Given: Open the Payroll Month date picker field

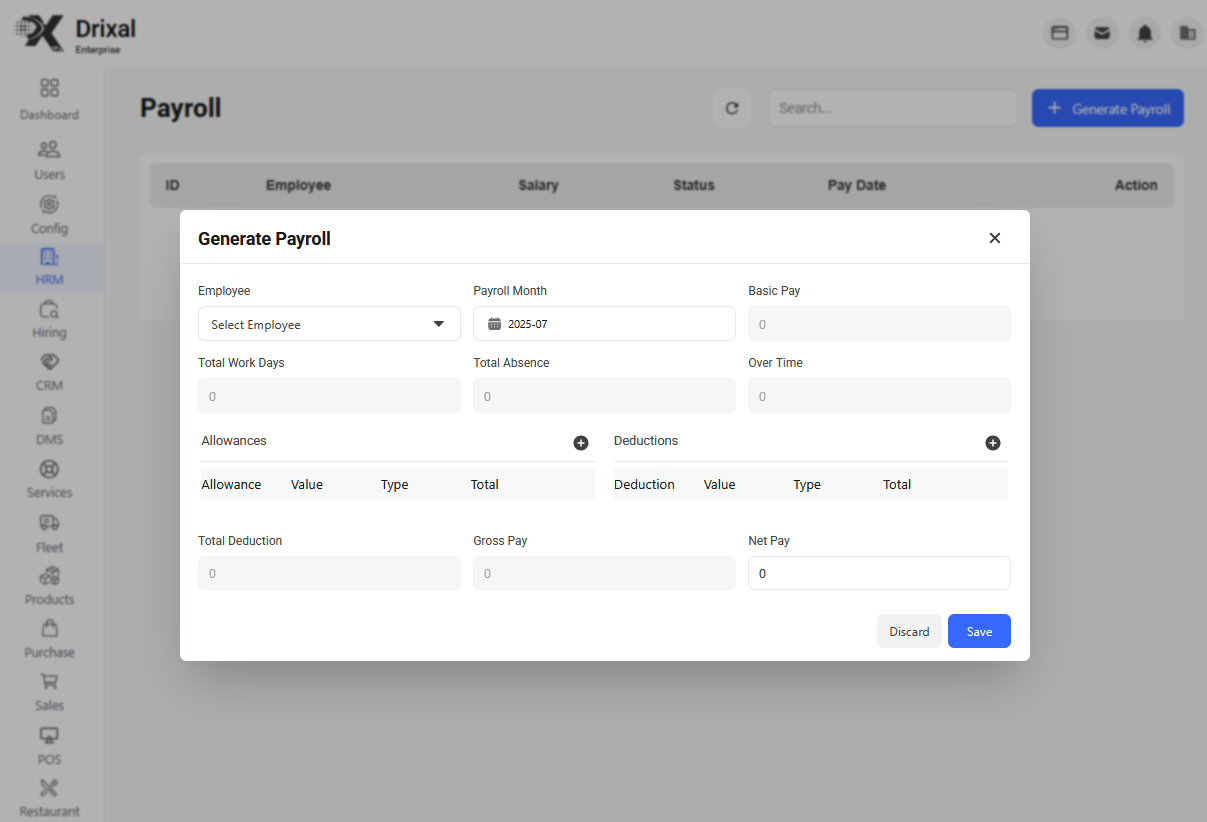Looking at the screenshot, I should click(604, 324).
